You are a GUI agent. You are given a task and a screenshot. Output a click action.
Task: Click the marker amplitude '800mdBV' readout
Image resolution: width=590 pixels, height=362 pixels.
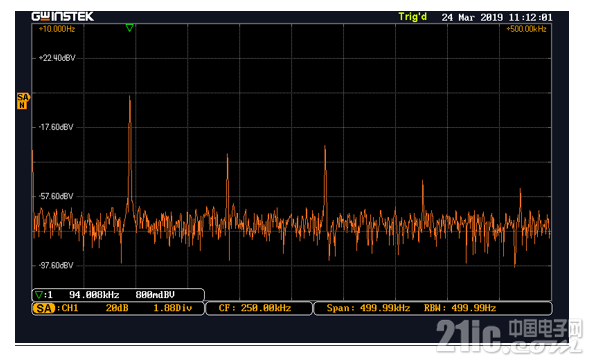[155, 295]
